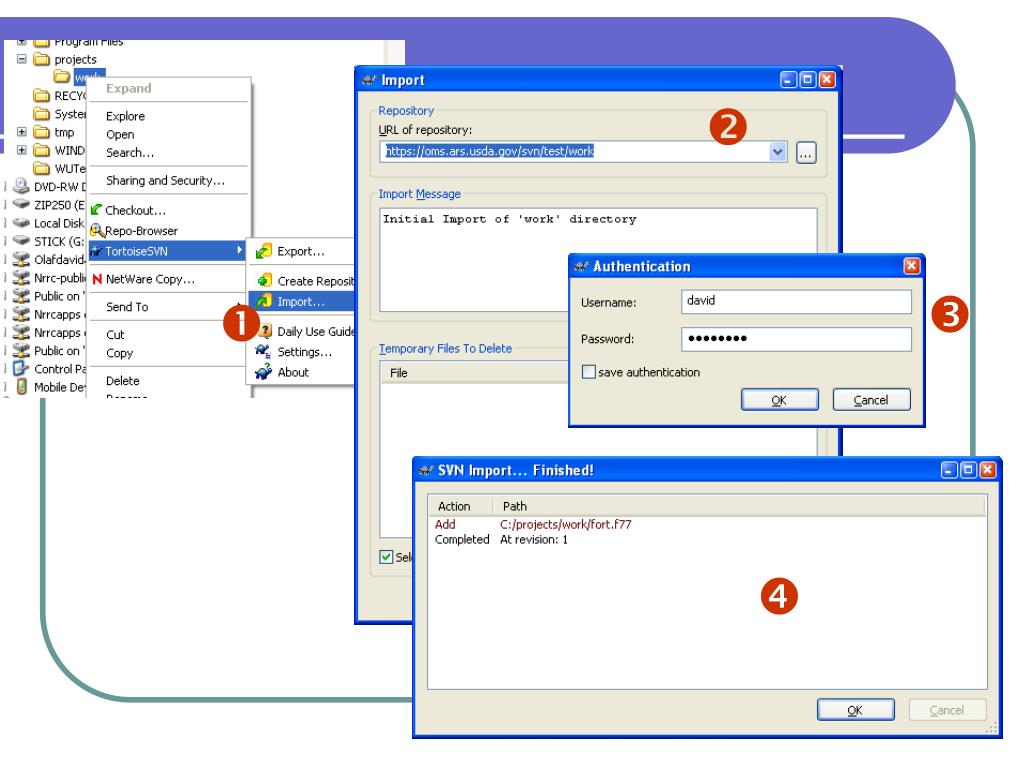Click the Settings icon in TortoiseSVN submenu
The width and height of the screenshot is (1024, 768).
point(263,351)
